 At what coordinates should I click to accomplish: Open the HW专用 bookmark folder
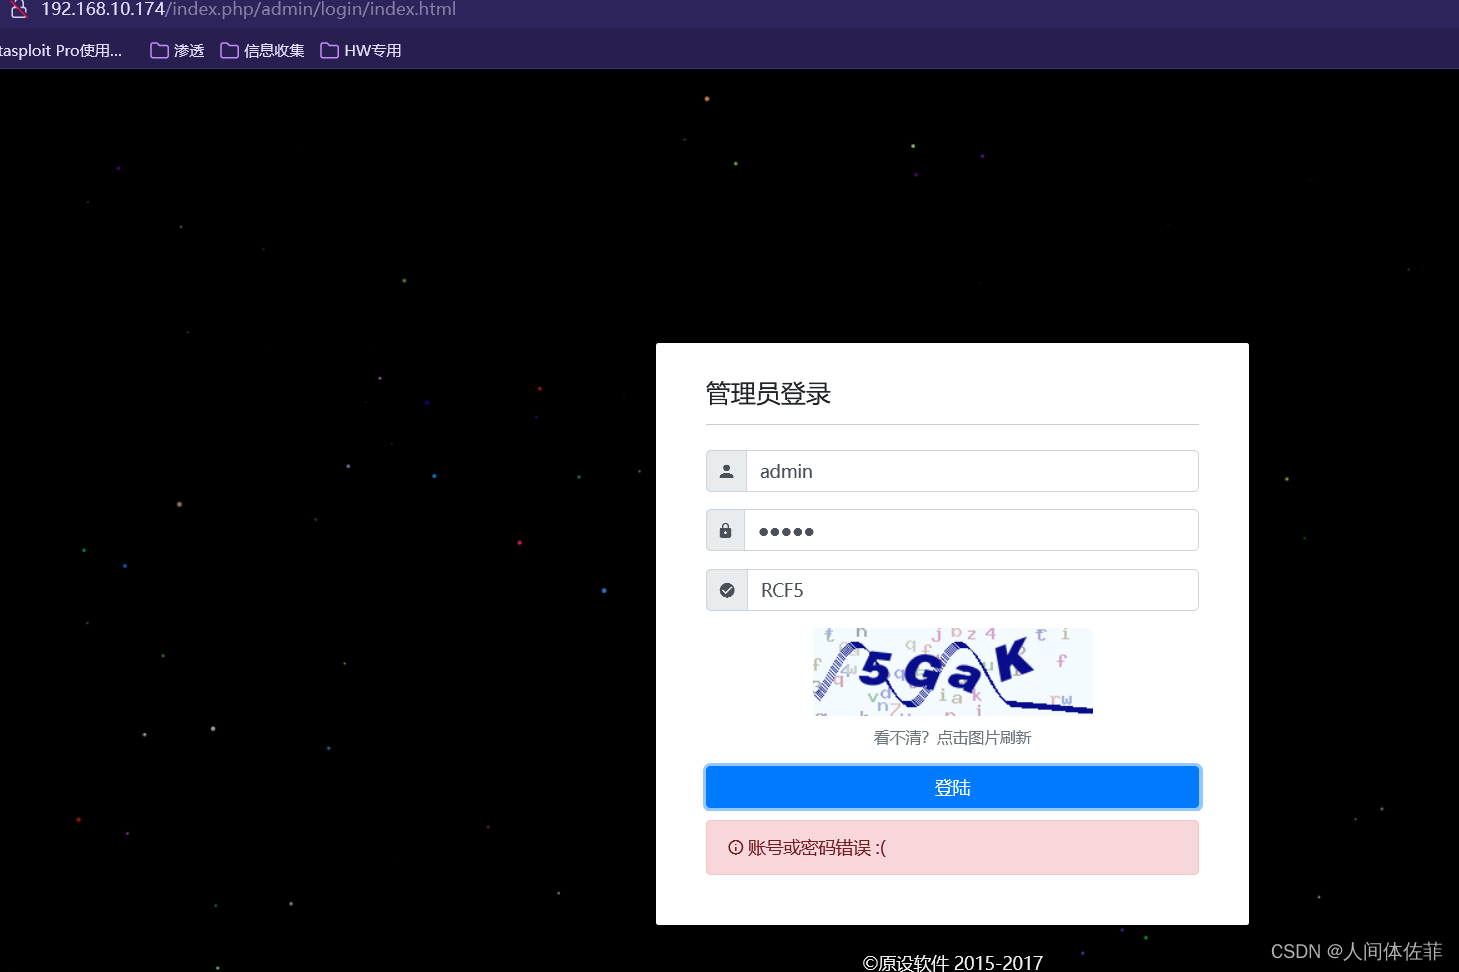[x=361, y=50]
